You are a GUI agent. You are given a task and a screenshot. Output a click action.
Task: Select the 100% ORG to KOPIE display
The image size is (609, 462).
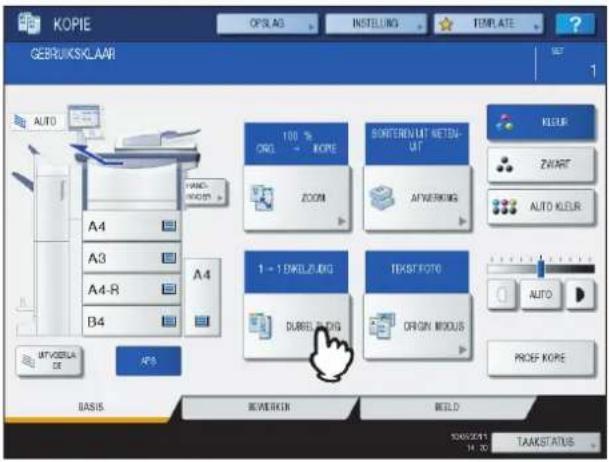click(x=296, y=143)
